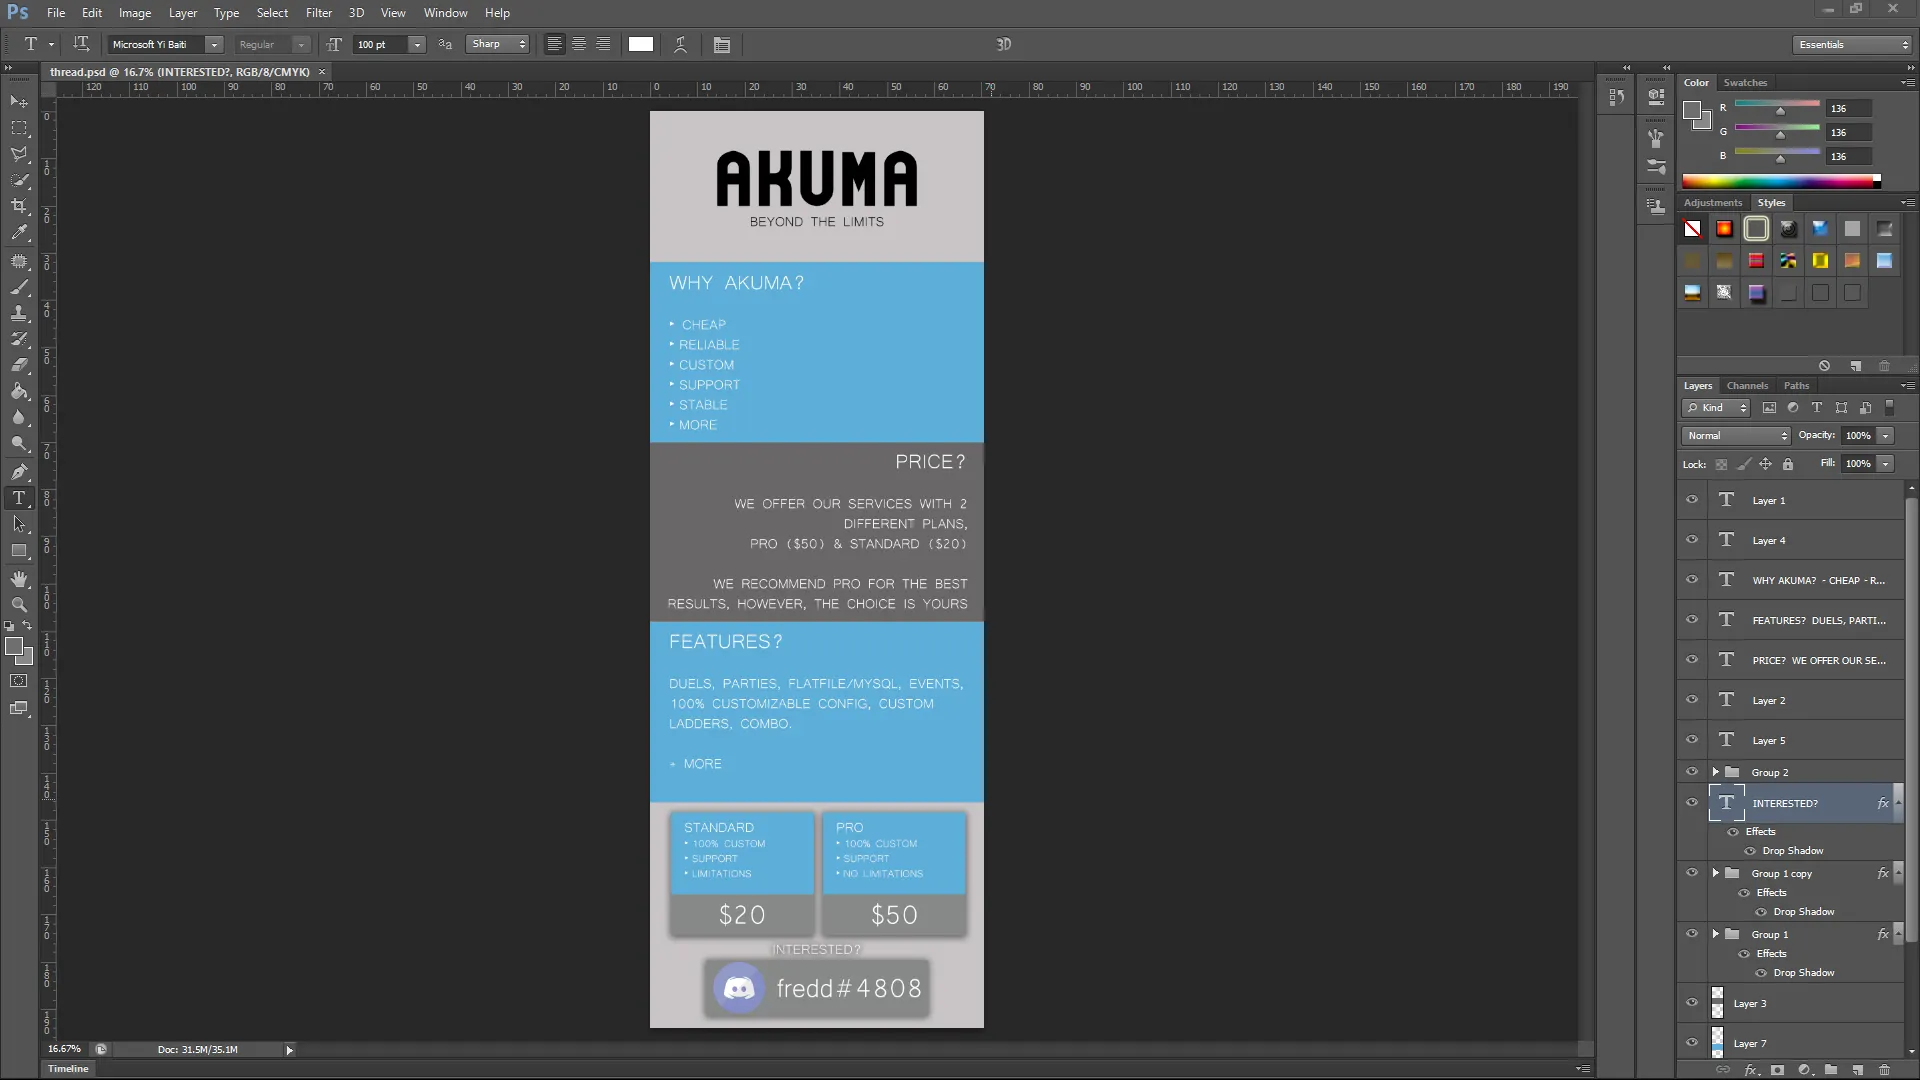Expand the Group 2 folder
The image size is (1920, 1080).
pyautogui.click(x=1716, y=772)
